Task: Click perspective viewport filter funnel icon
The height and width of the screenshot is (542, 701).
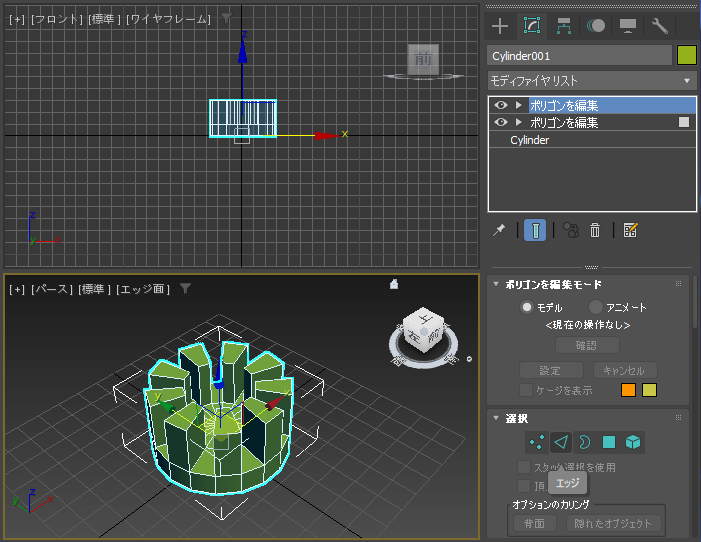Action: coord(186,288)
